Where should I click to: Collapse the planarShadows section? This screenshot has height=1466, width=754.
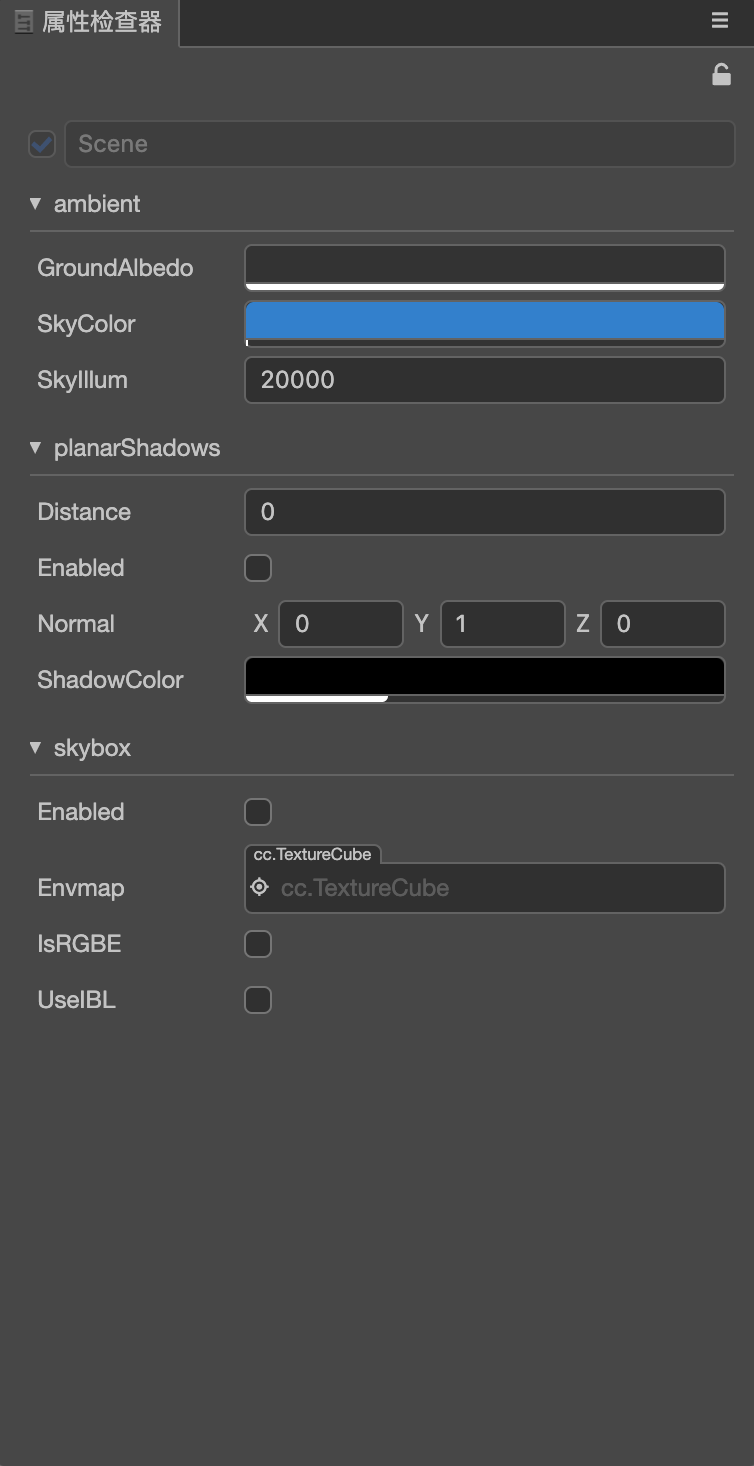[x=36, y=448]
